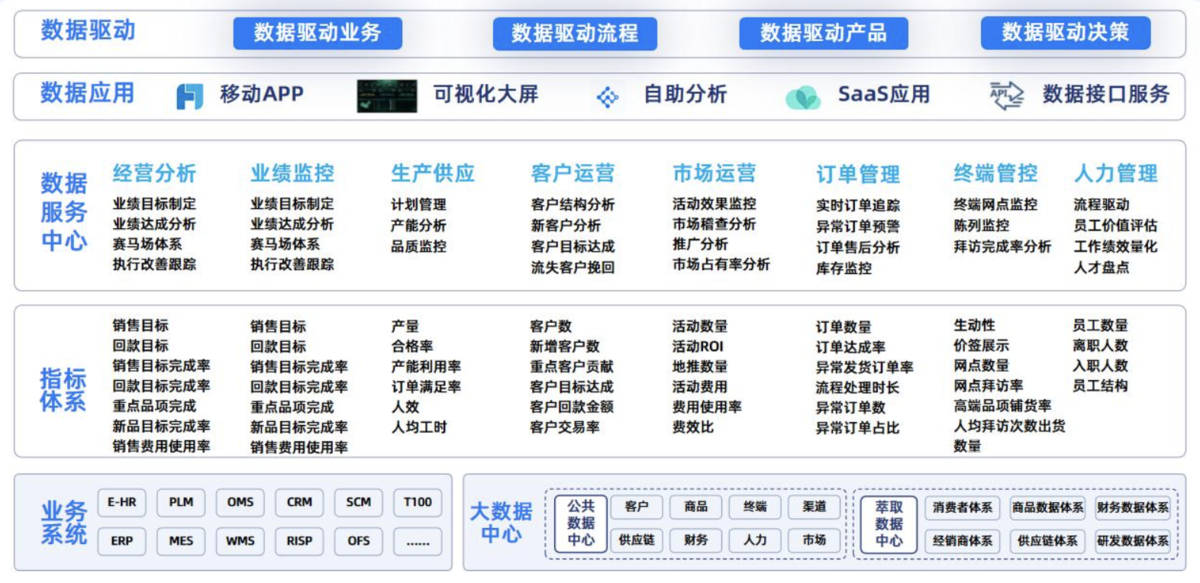Select the PLM system box
Viewport: 1200px width, 583px height.
coord(181,502)
